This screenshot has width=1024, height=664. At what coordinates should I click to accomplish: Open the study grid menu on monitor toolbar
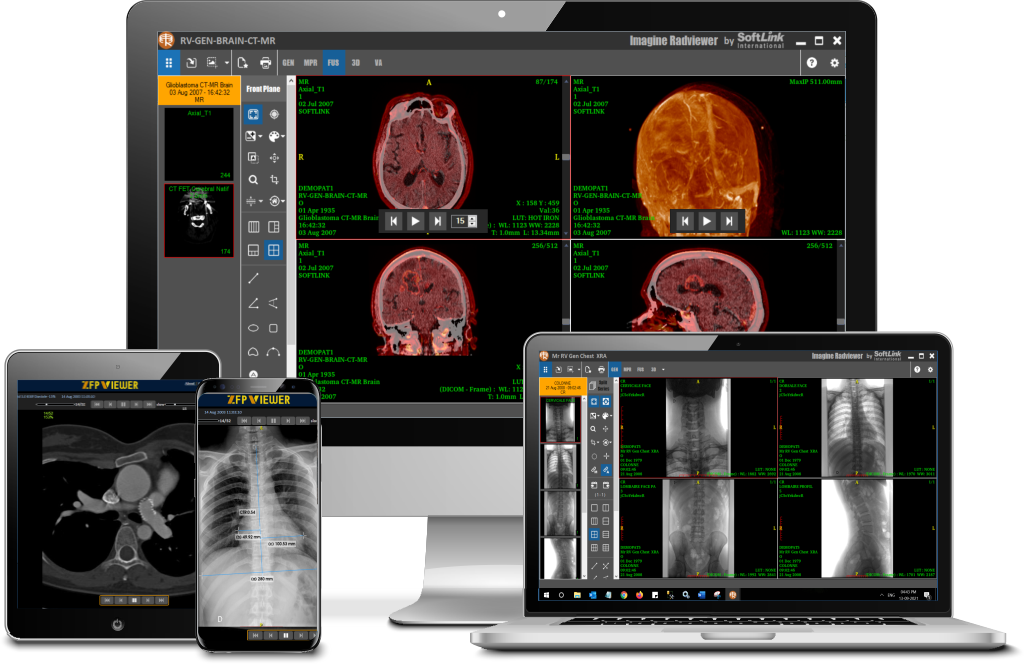click(x=168, y=63)
